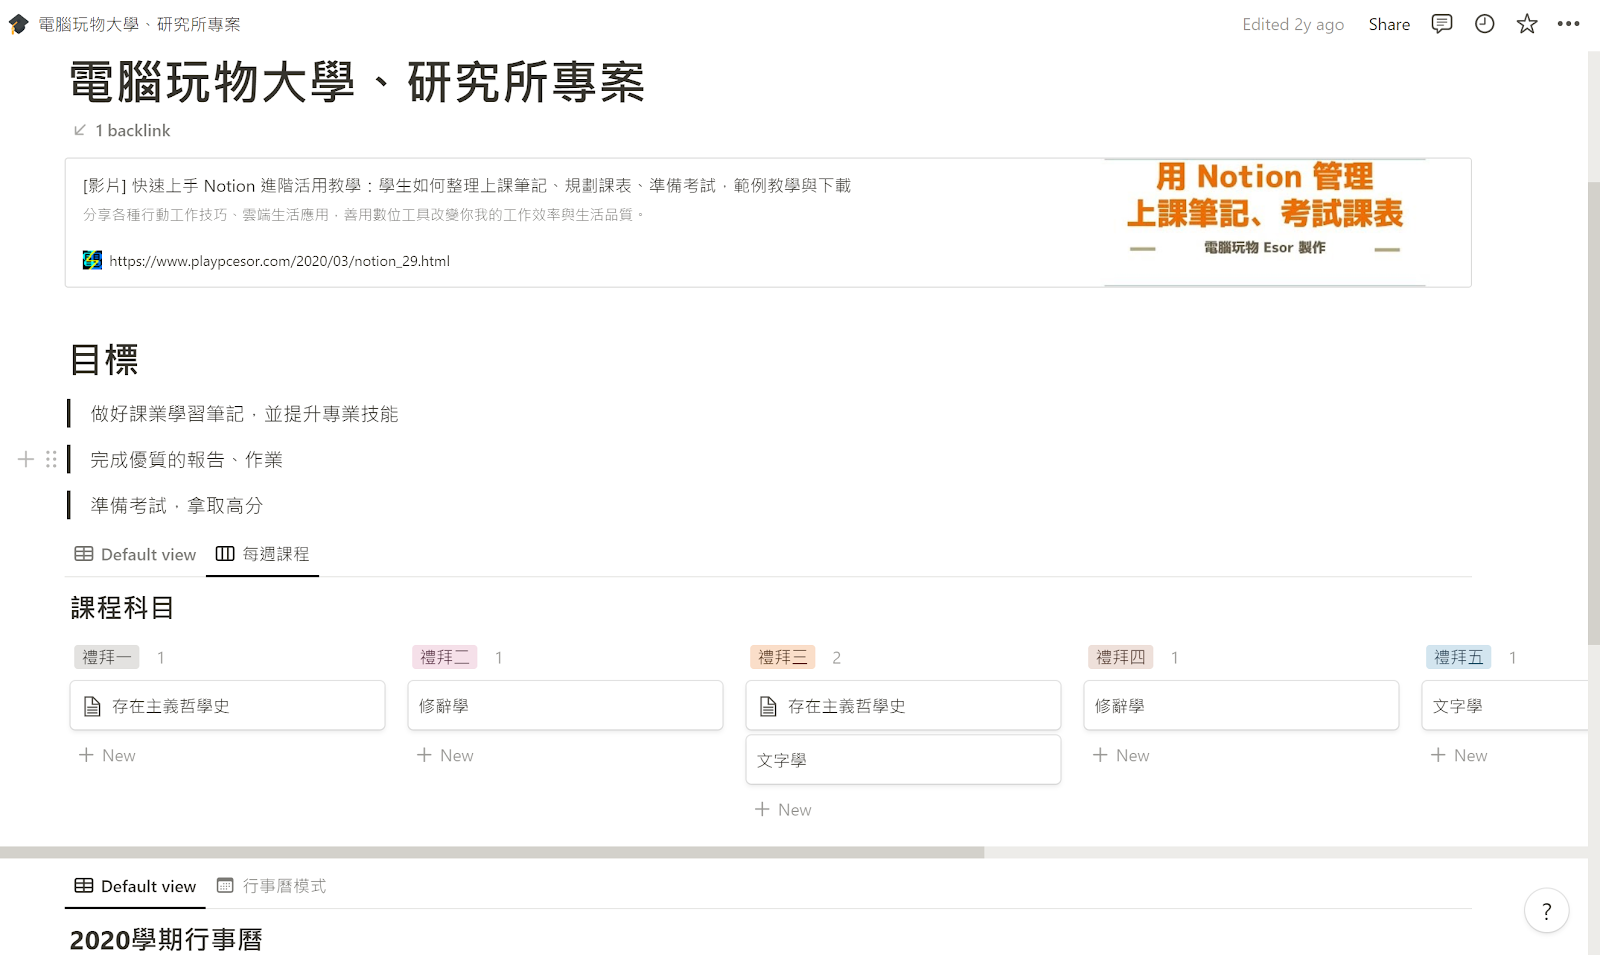Add New card under 禮拜二
The height and width of the screenshot is (955, 1600).
click(x=445, y=755)
